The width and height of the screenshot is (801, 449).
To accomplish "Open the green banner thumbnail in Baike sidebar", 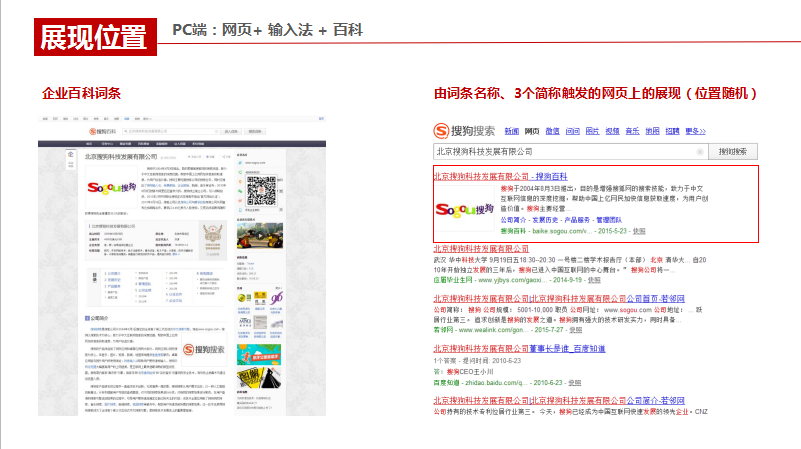I will coord(259,355).
